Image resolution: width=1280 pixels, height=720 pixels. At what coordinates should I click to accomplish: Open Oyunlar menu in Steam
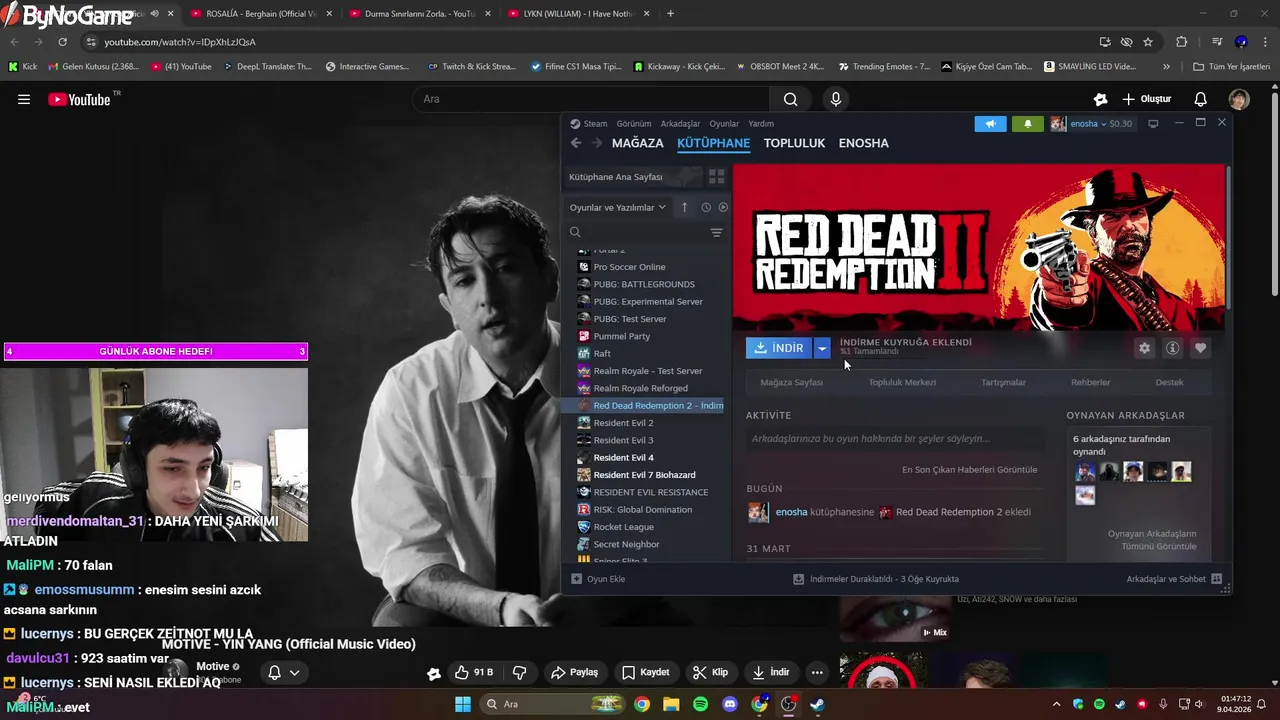[724, 124]
